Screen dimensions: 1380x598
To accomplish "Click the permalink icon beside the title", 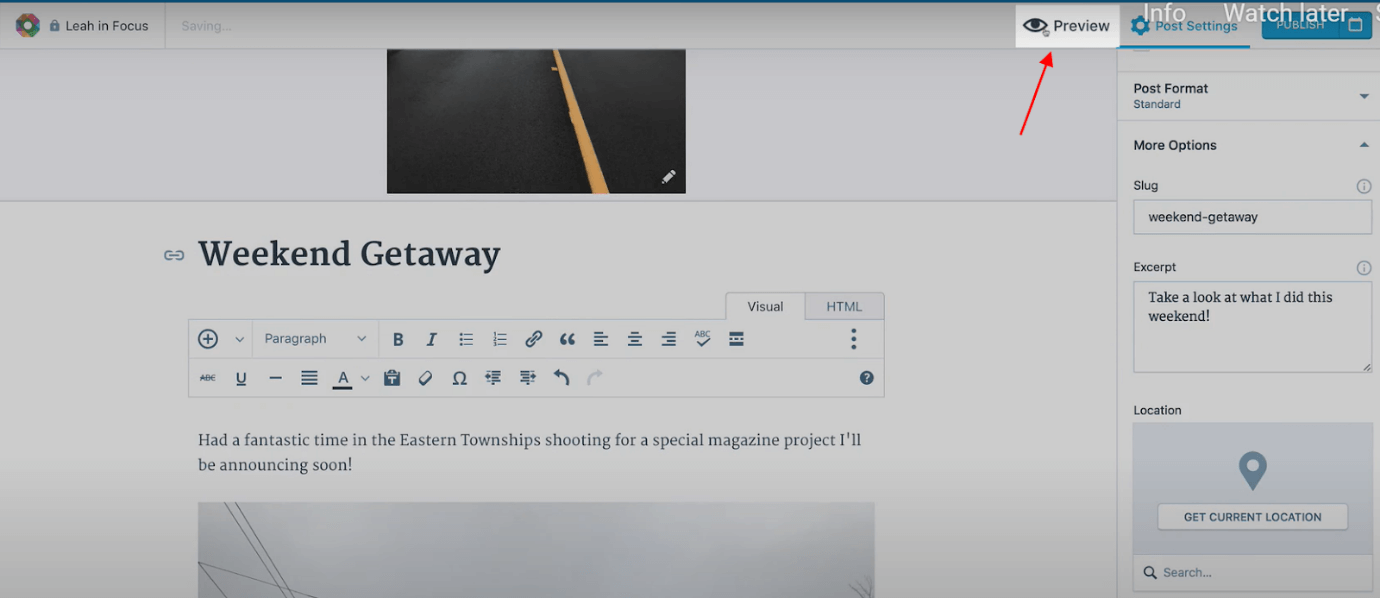I will click(174, 256).
